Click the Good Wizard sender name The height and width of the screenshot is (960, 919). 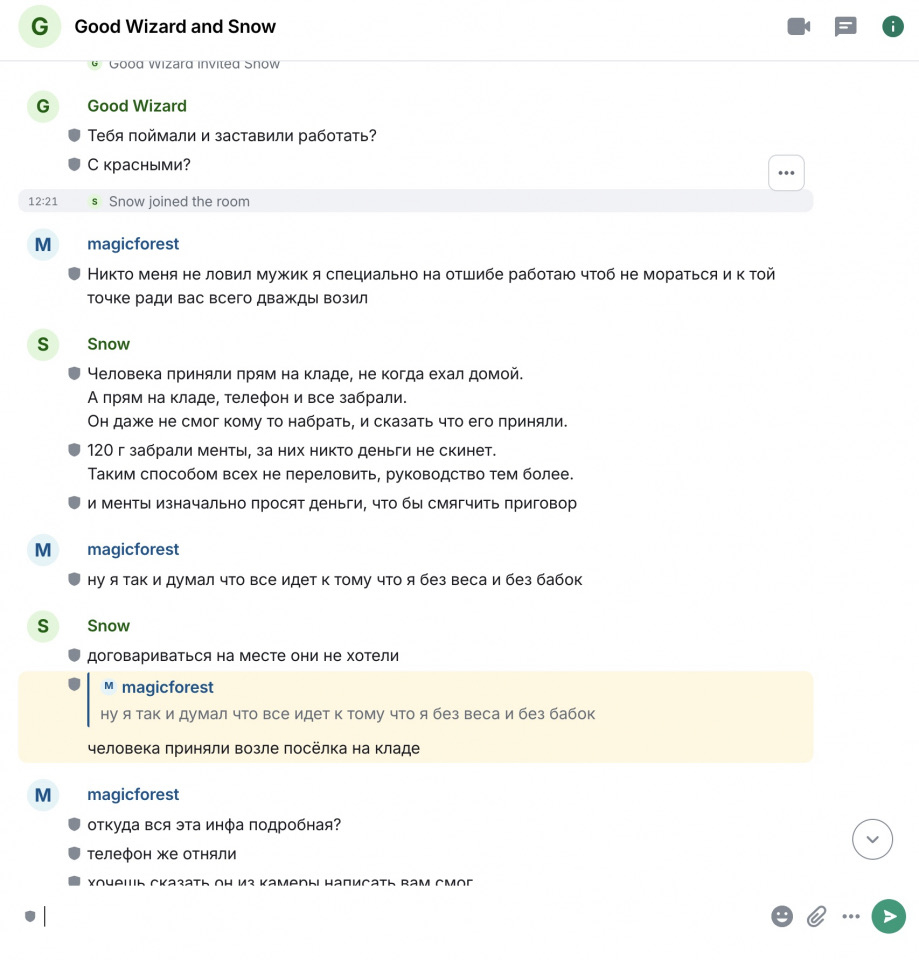137,106
